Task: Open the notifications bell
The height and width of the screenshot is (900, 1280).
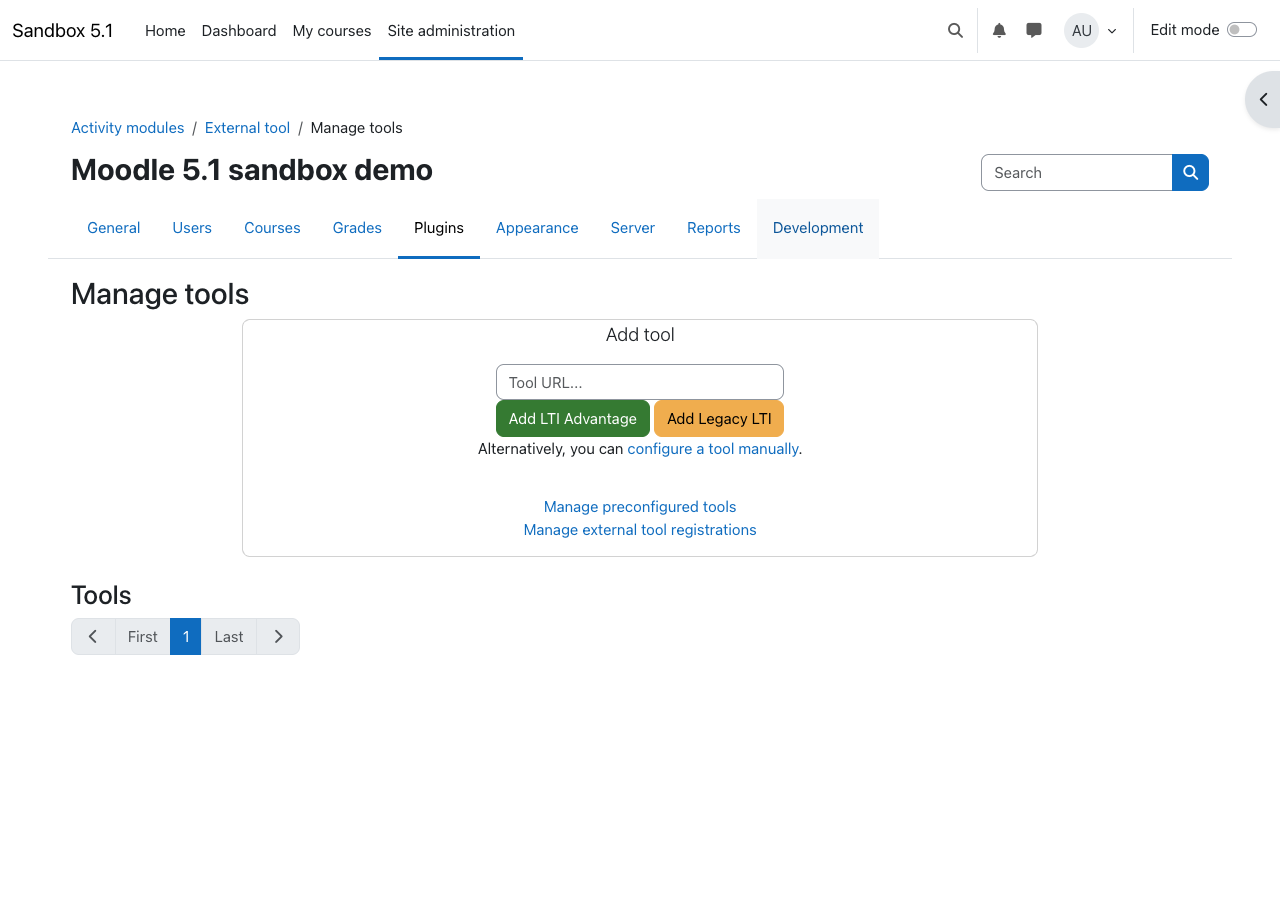Action: (x=999, y=31)
